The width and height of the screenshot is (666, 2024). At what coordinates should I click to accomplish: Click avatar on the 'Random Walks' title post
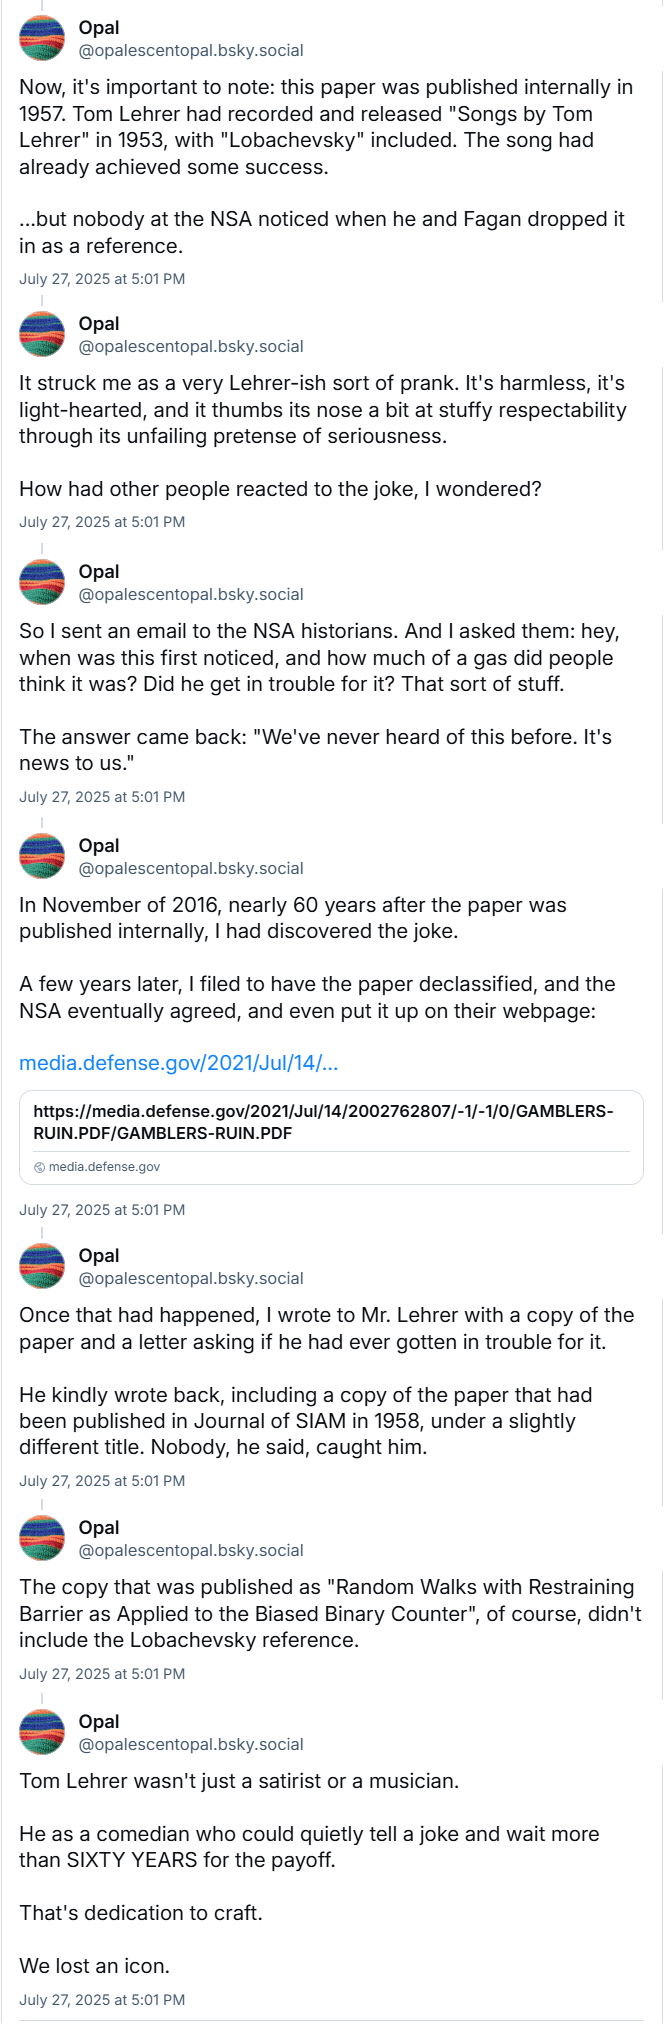pos(42,1538)
